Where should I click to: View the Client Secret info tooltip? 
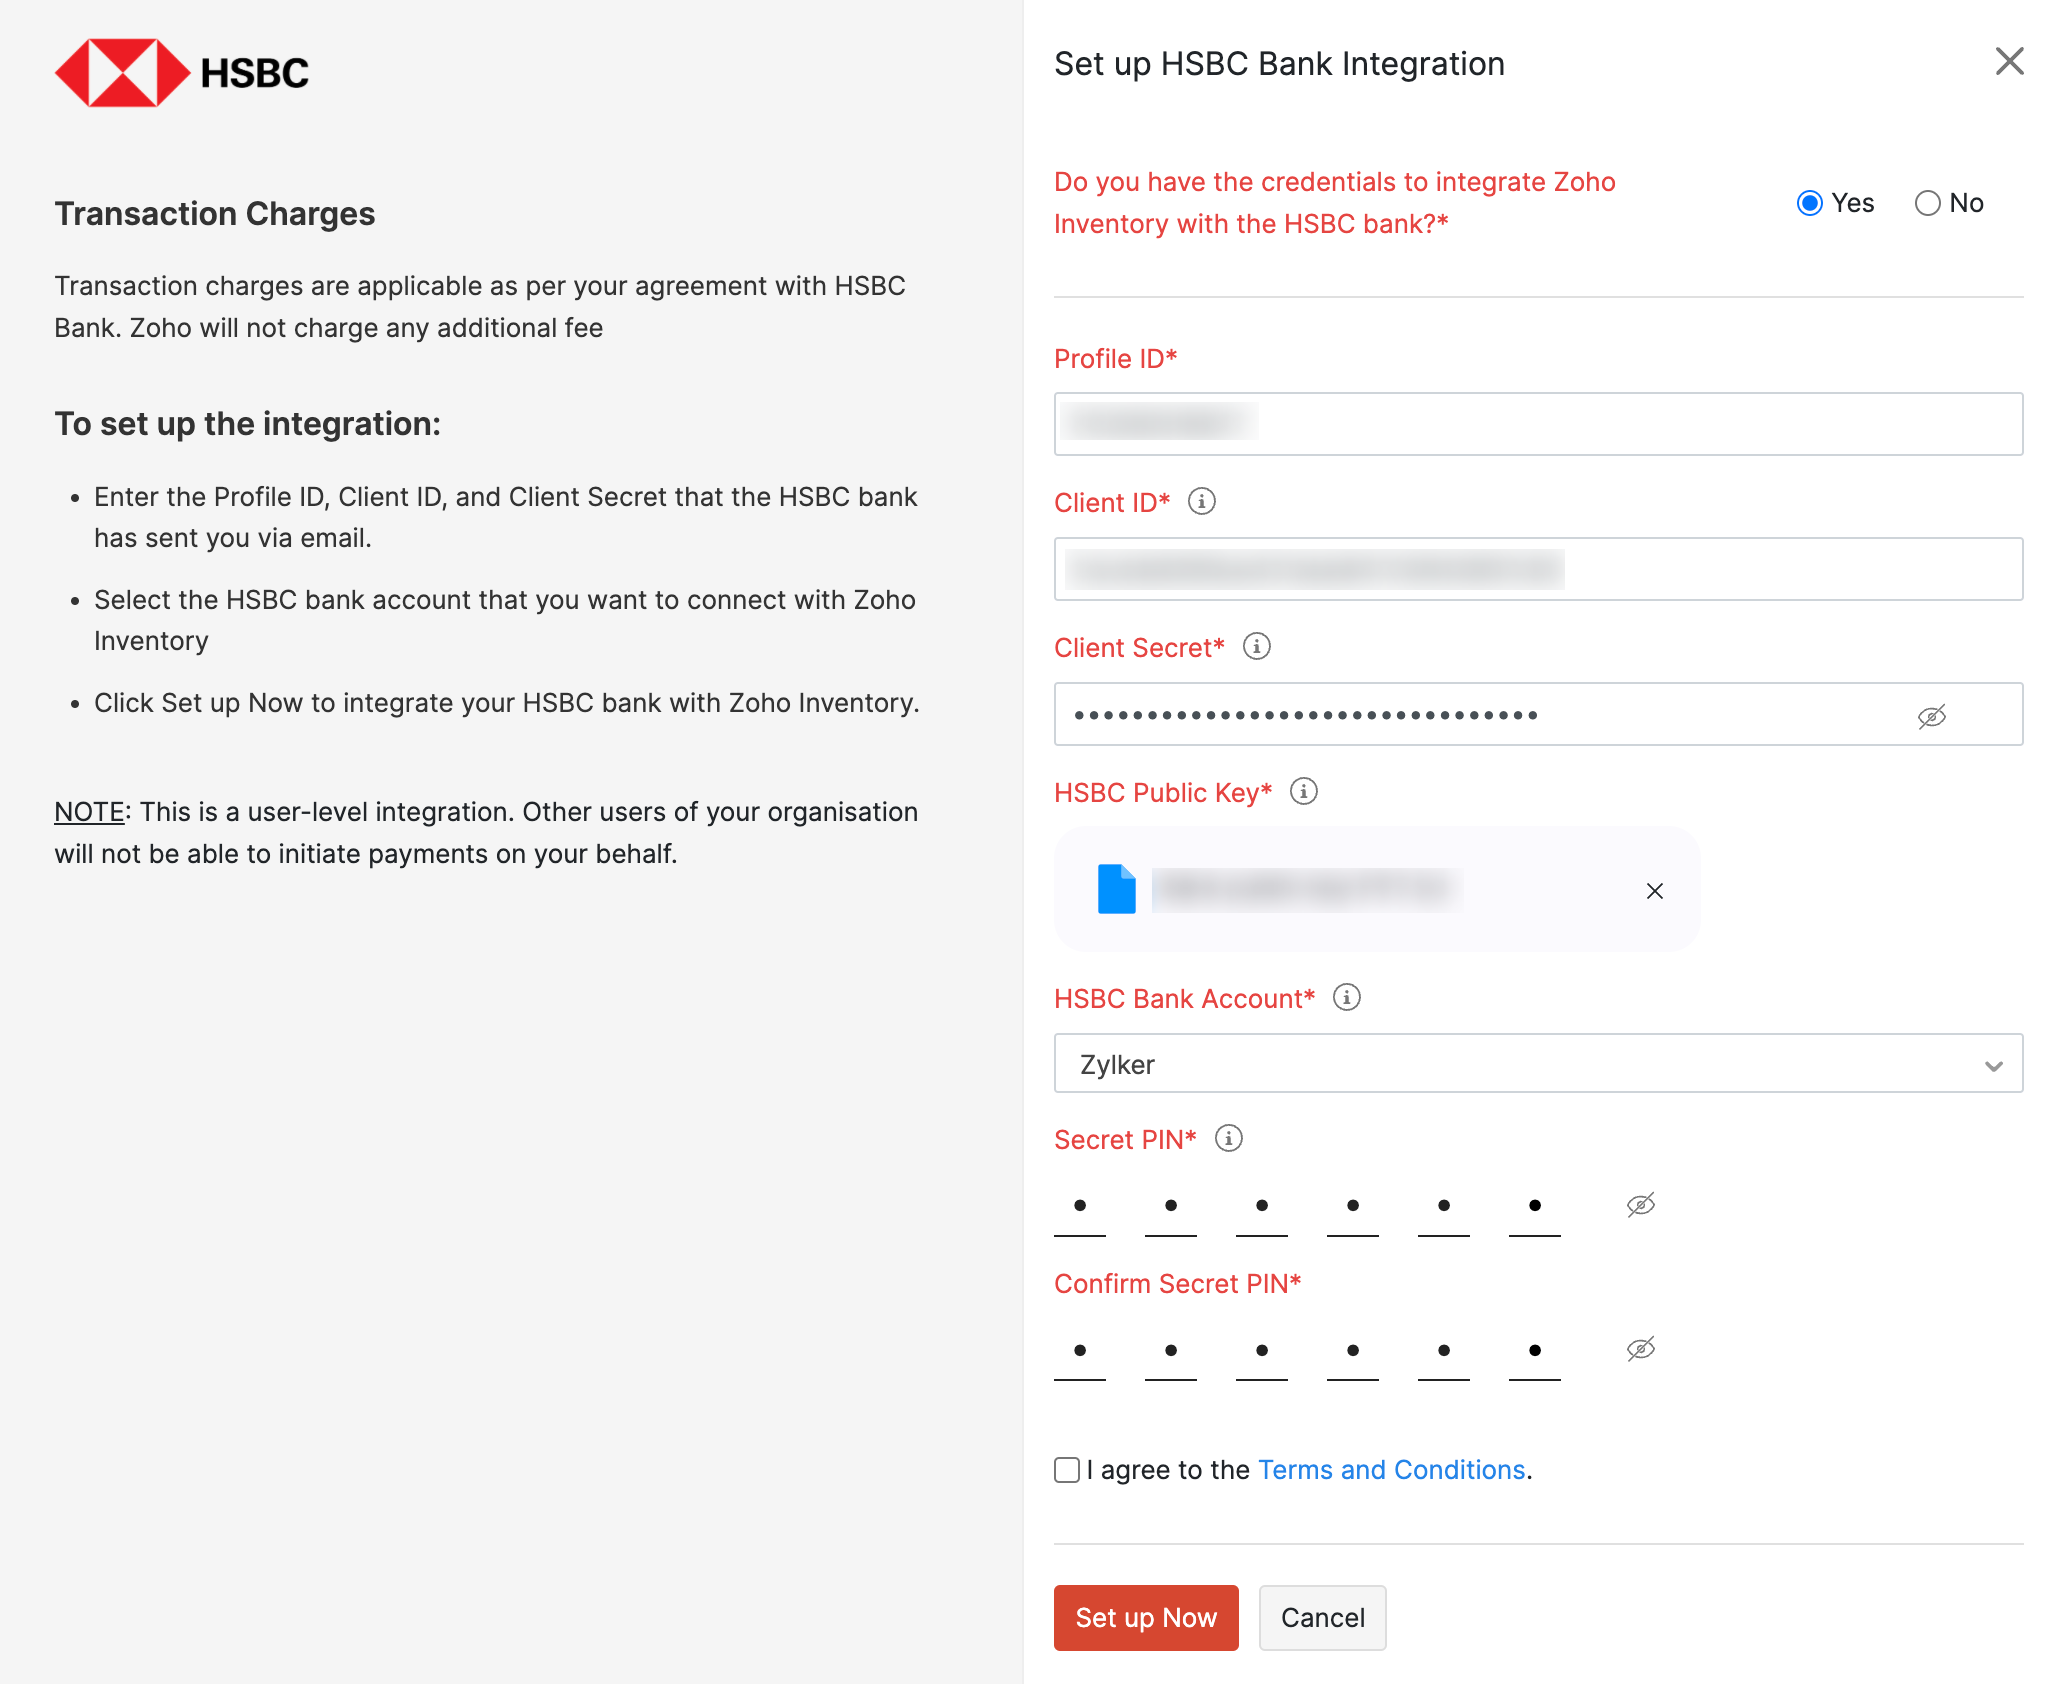point(1257,647)
